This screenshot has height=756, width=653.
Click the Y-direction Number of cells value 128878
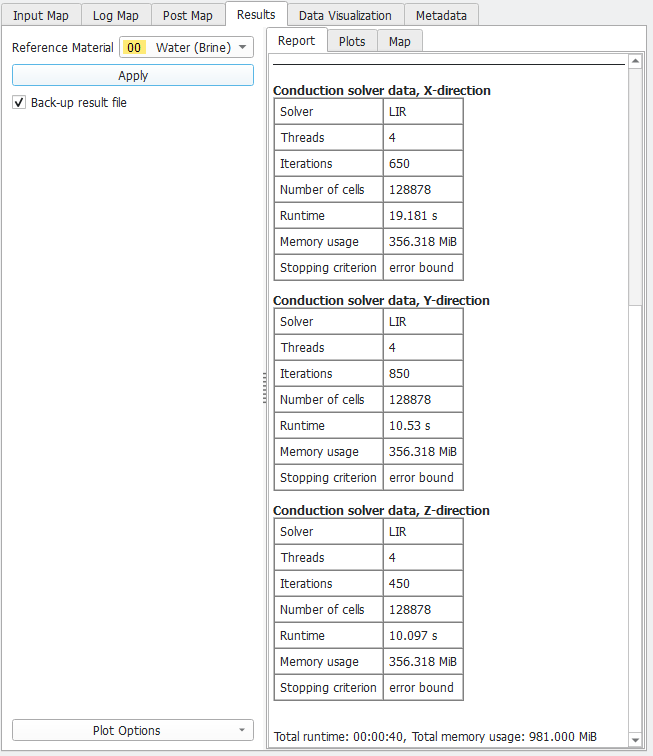410,400
